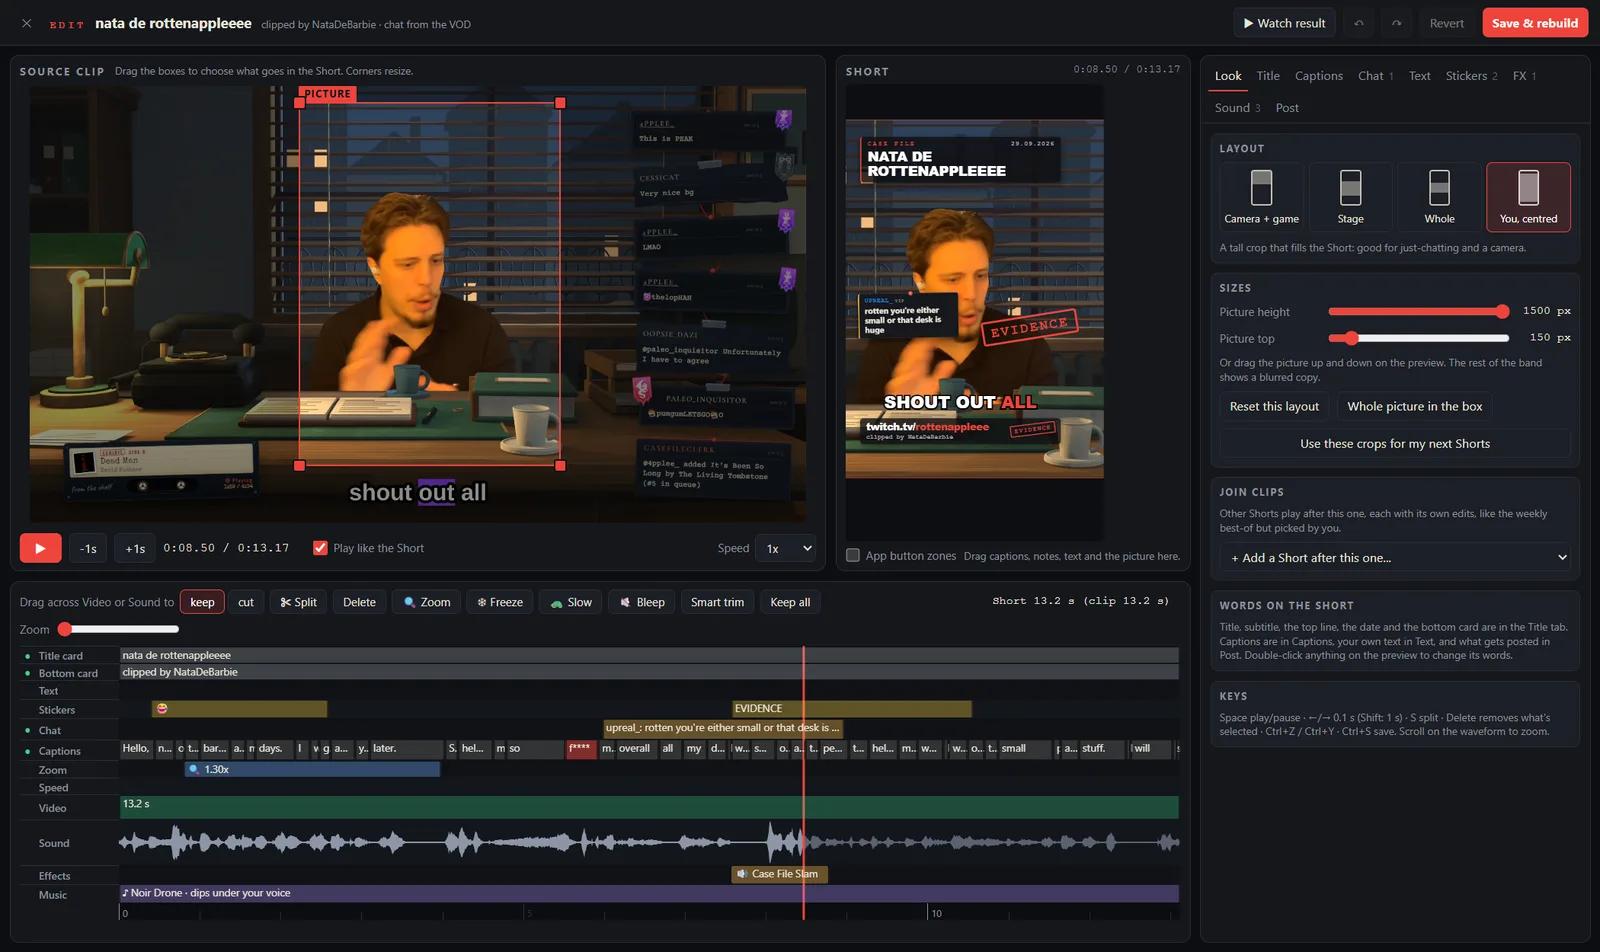
Task: Click Use these crops for my next Shorts
Action: pos(1395,444)
